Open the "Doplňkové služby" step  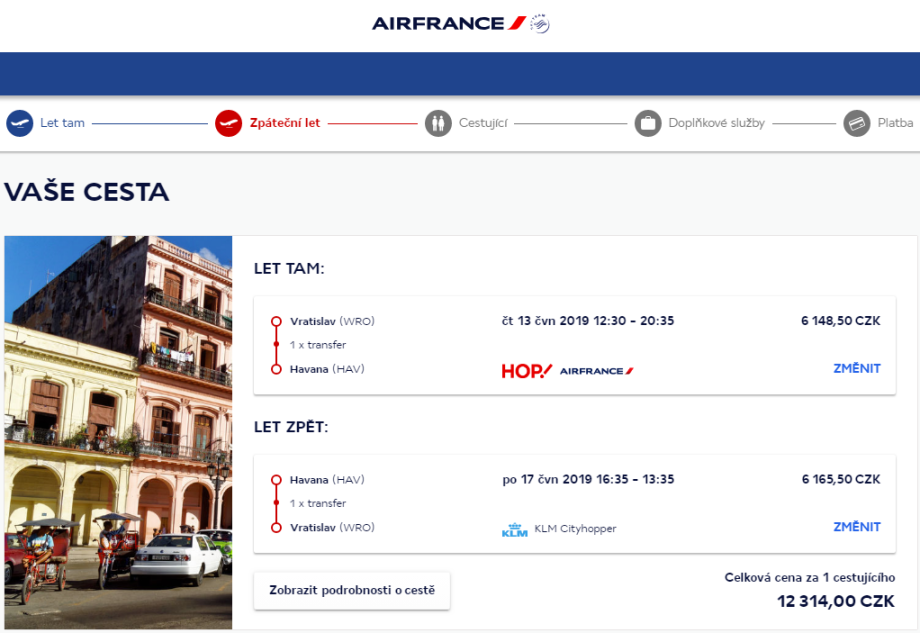pos(718,123)
